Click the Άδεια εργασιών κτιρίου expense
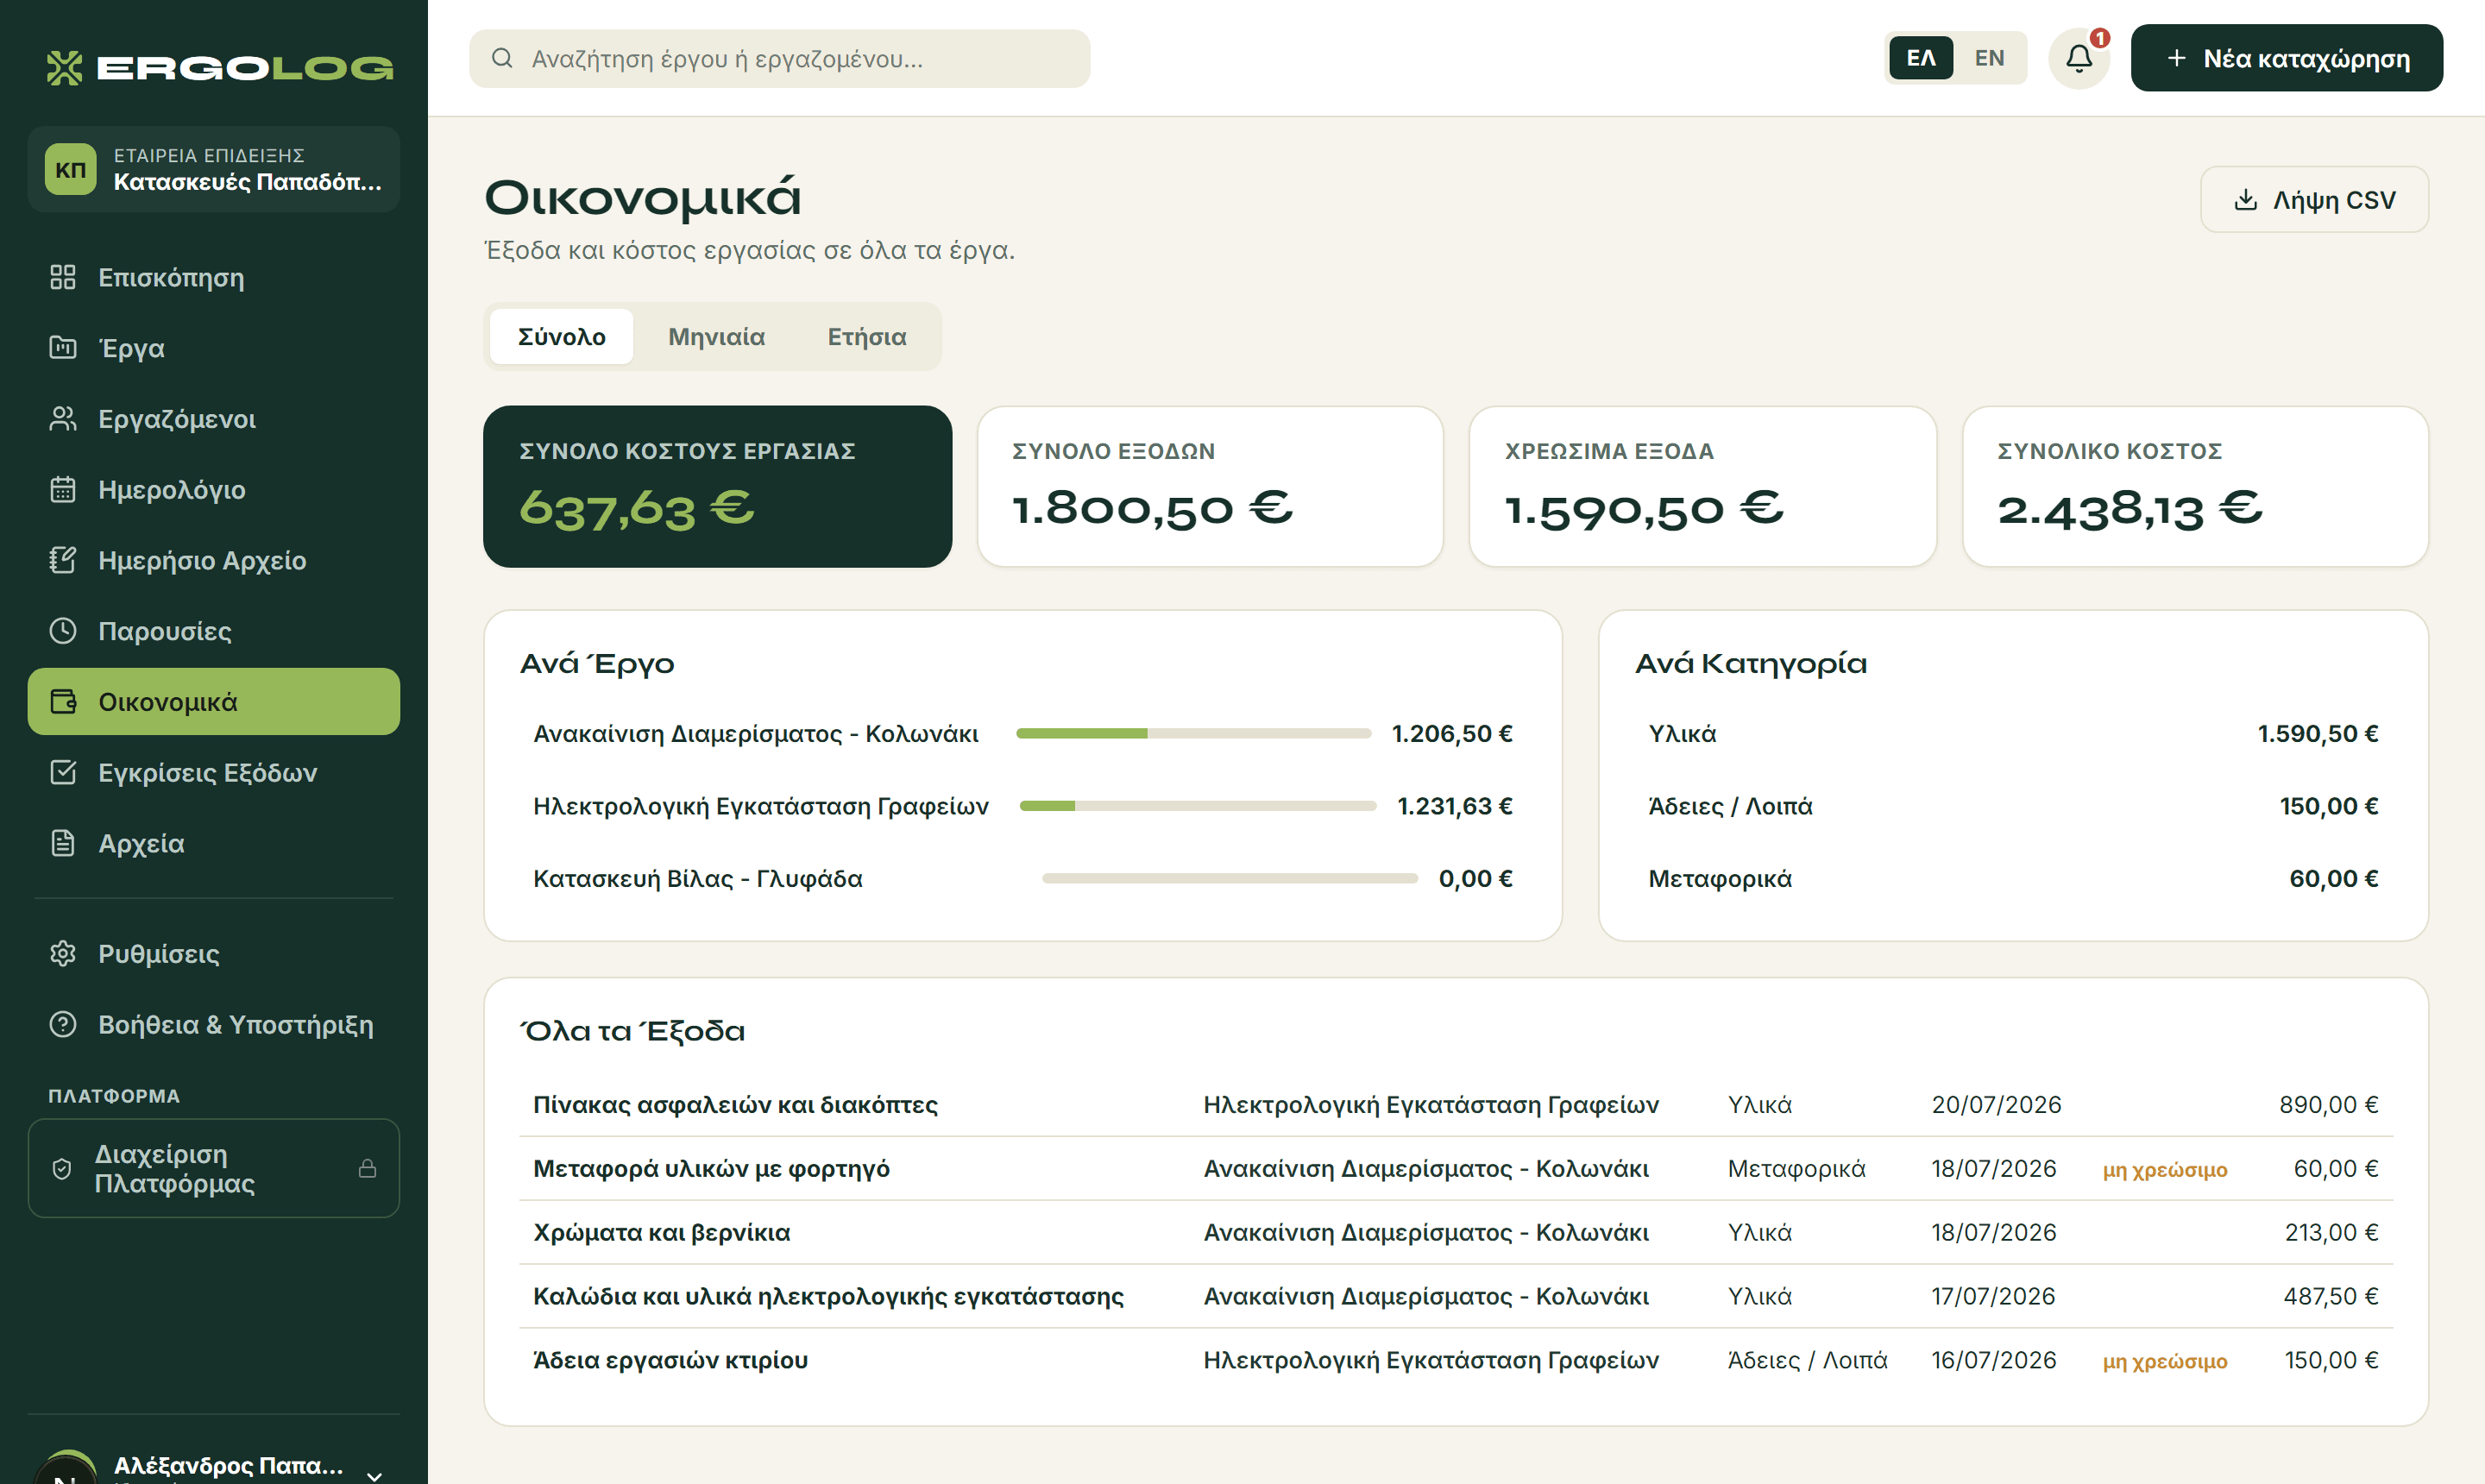Image resolution: width=2485 pixels, height=1484 pixels. [1456, 1360]
